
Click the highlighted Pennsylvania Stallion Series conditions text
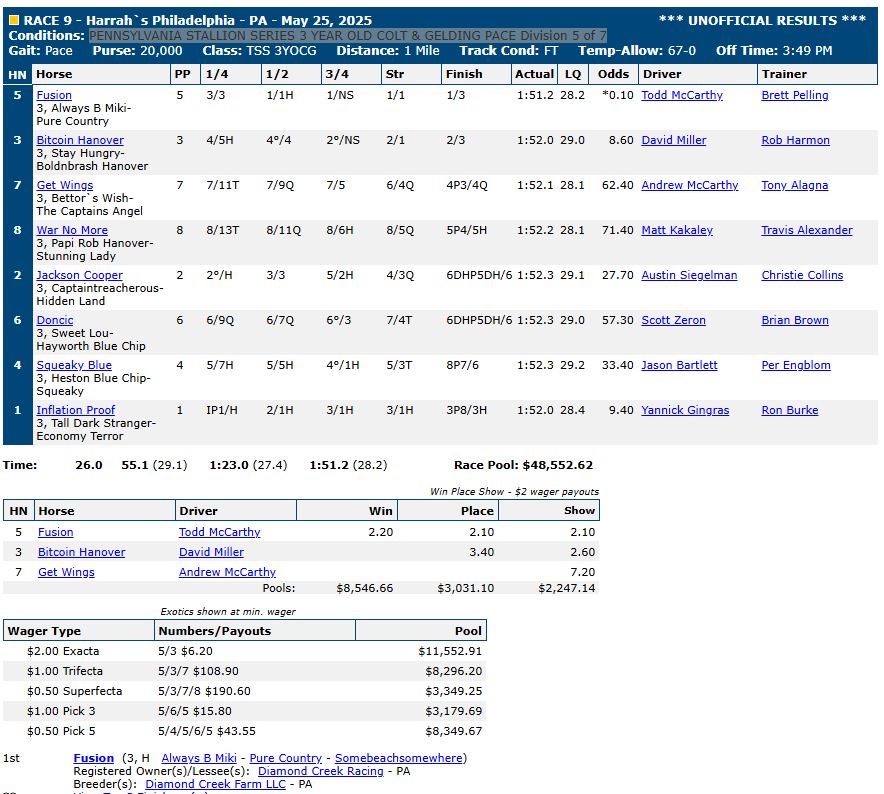(x=347, y=35)
